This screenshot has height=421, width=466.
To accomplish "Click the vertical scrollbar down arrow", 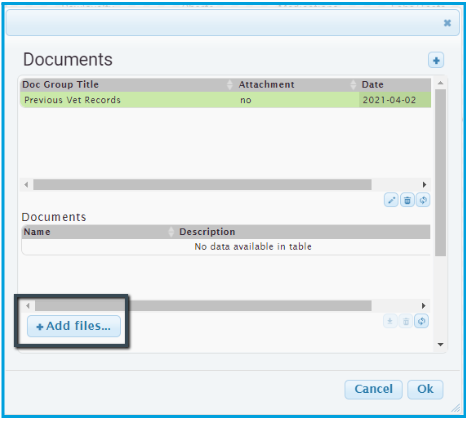I will tap(440, 344).
